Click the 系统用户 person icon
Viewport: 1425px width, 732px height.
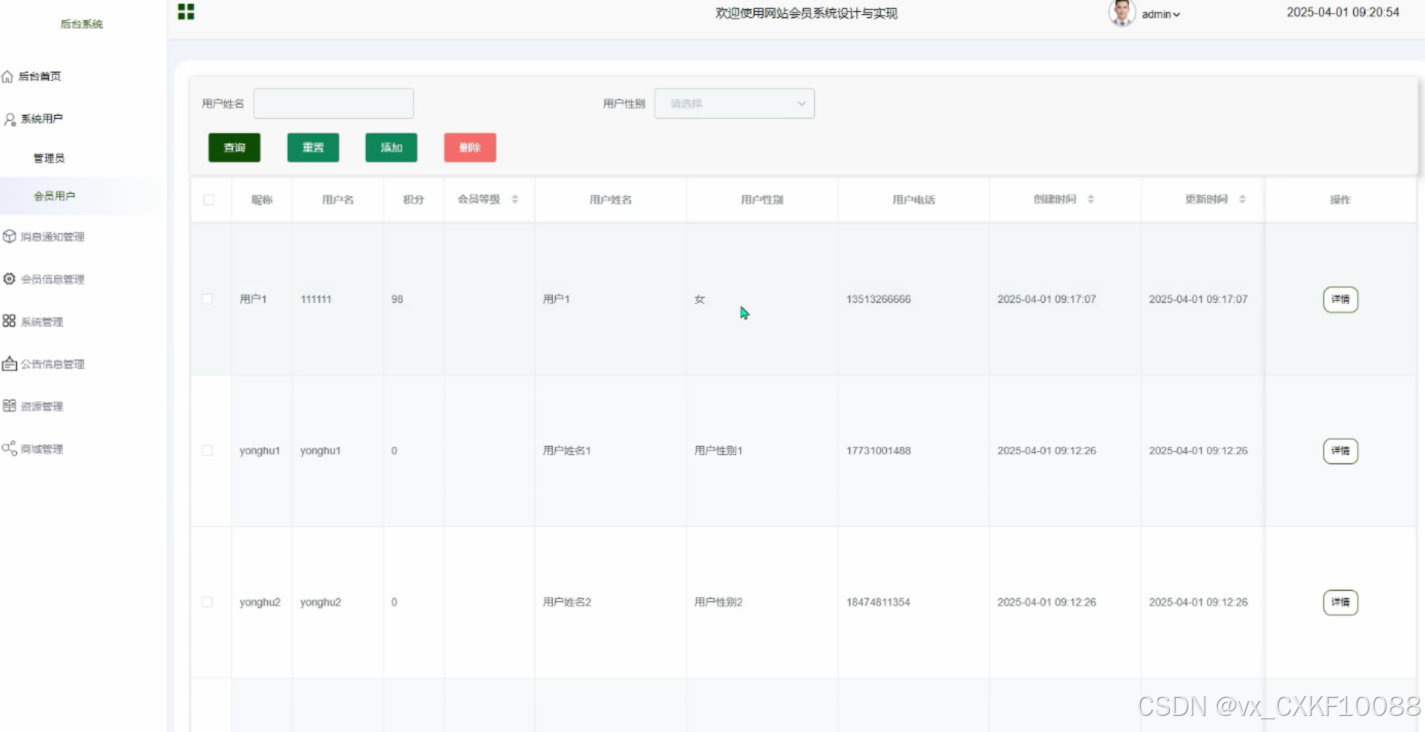10,119
